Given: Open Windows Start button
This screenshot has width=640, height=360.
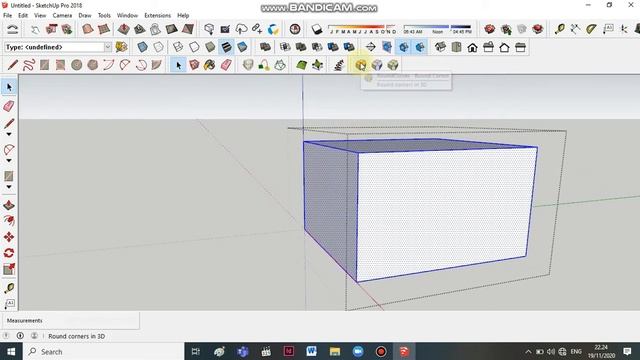Looking at the screenshot, I should coord(11,351).
